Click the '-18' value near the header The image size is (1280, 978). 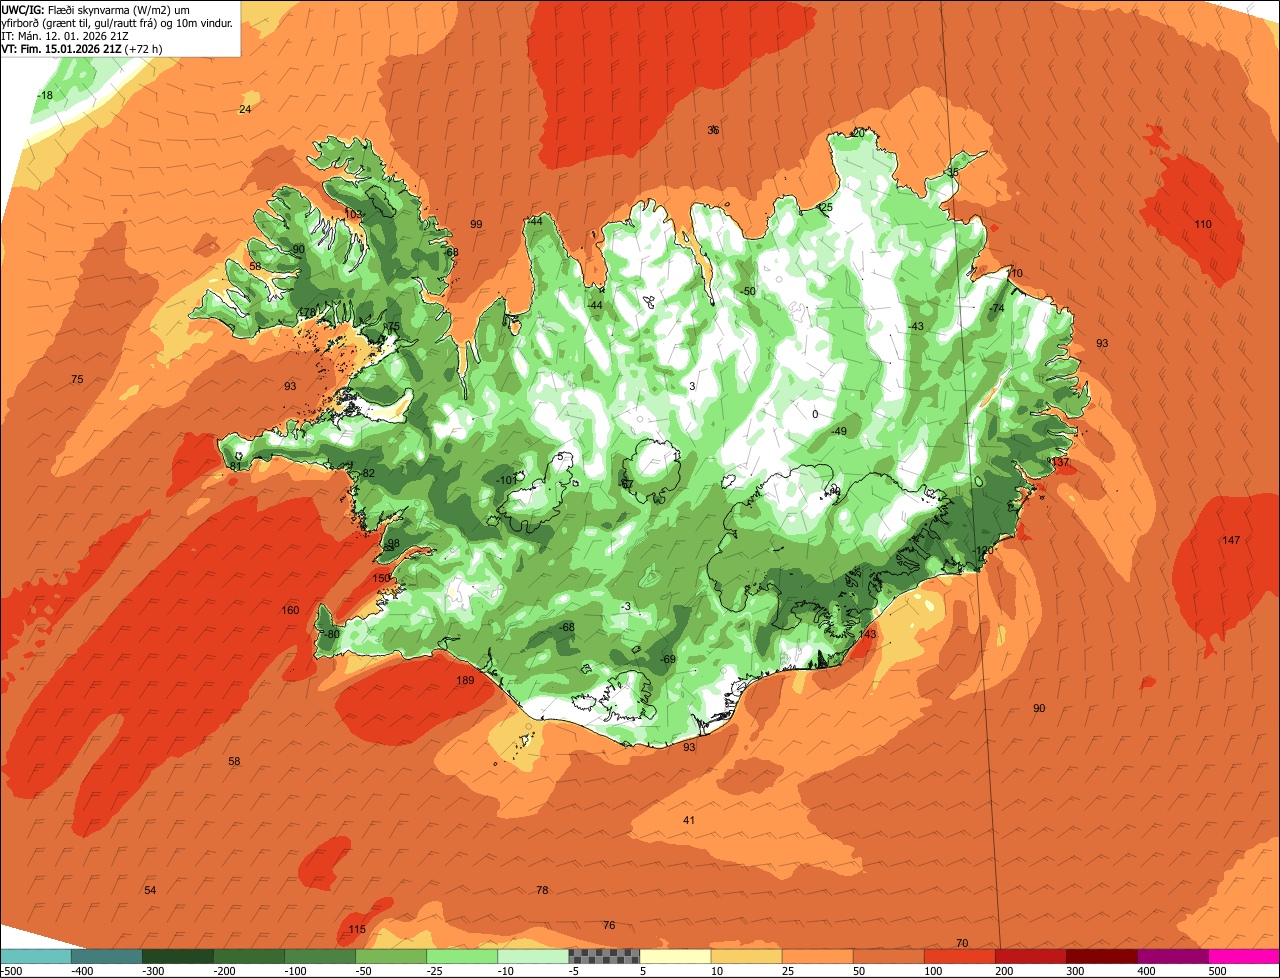[45, 95]
